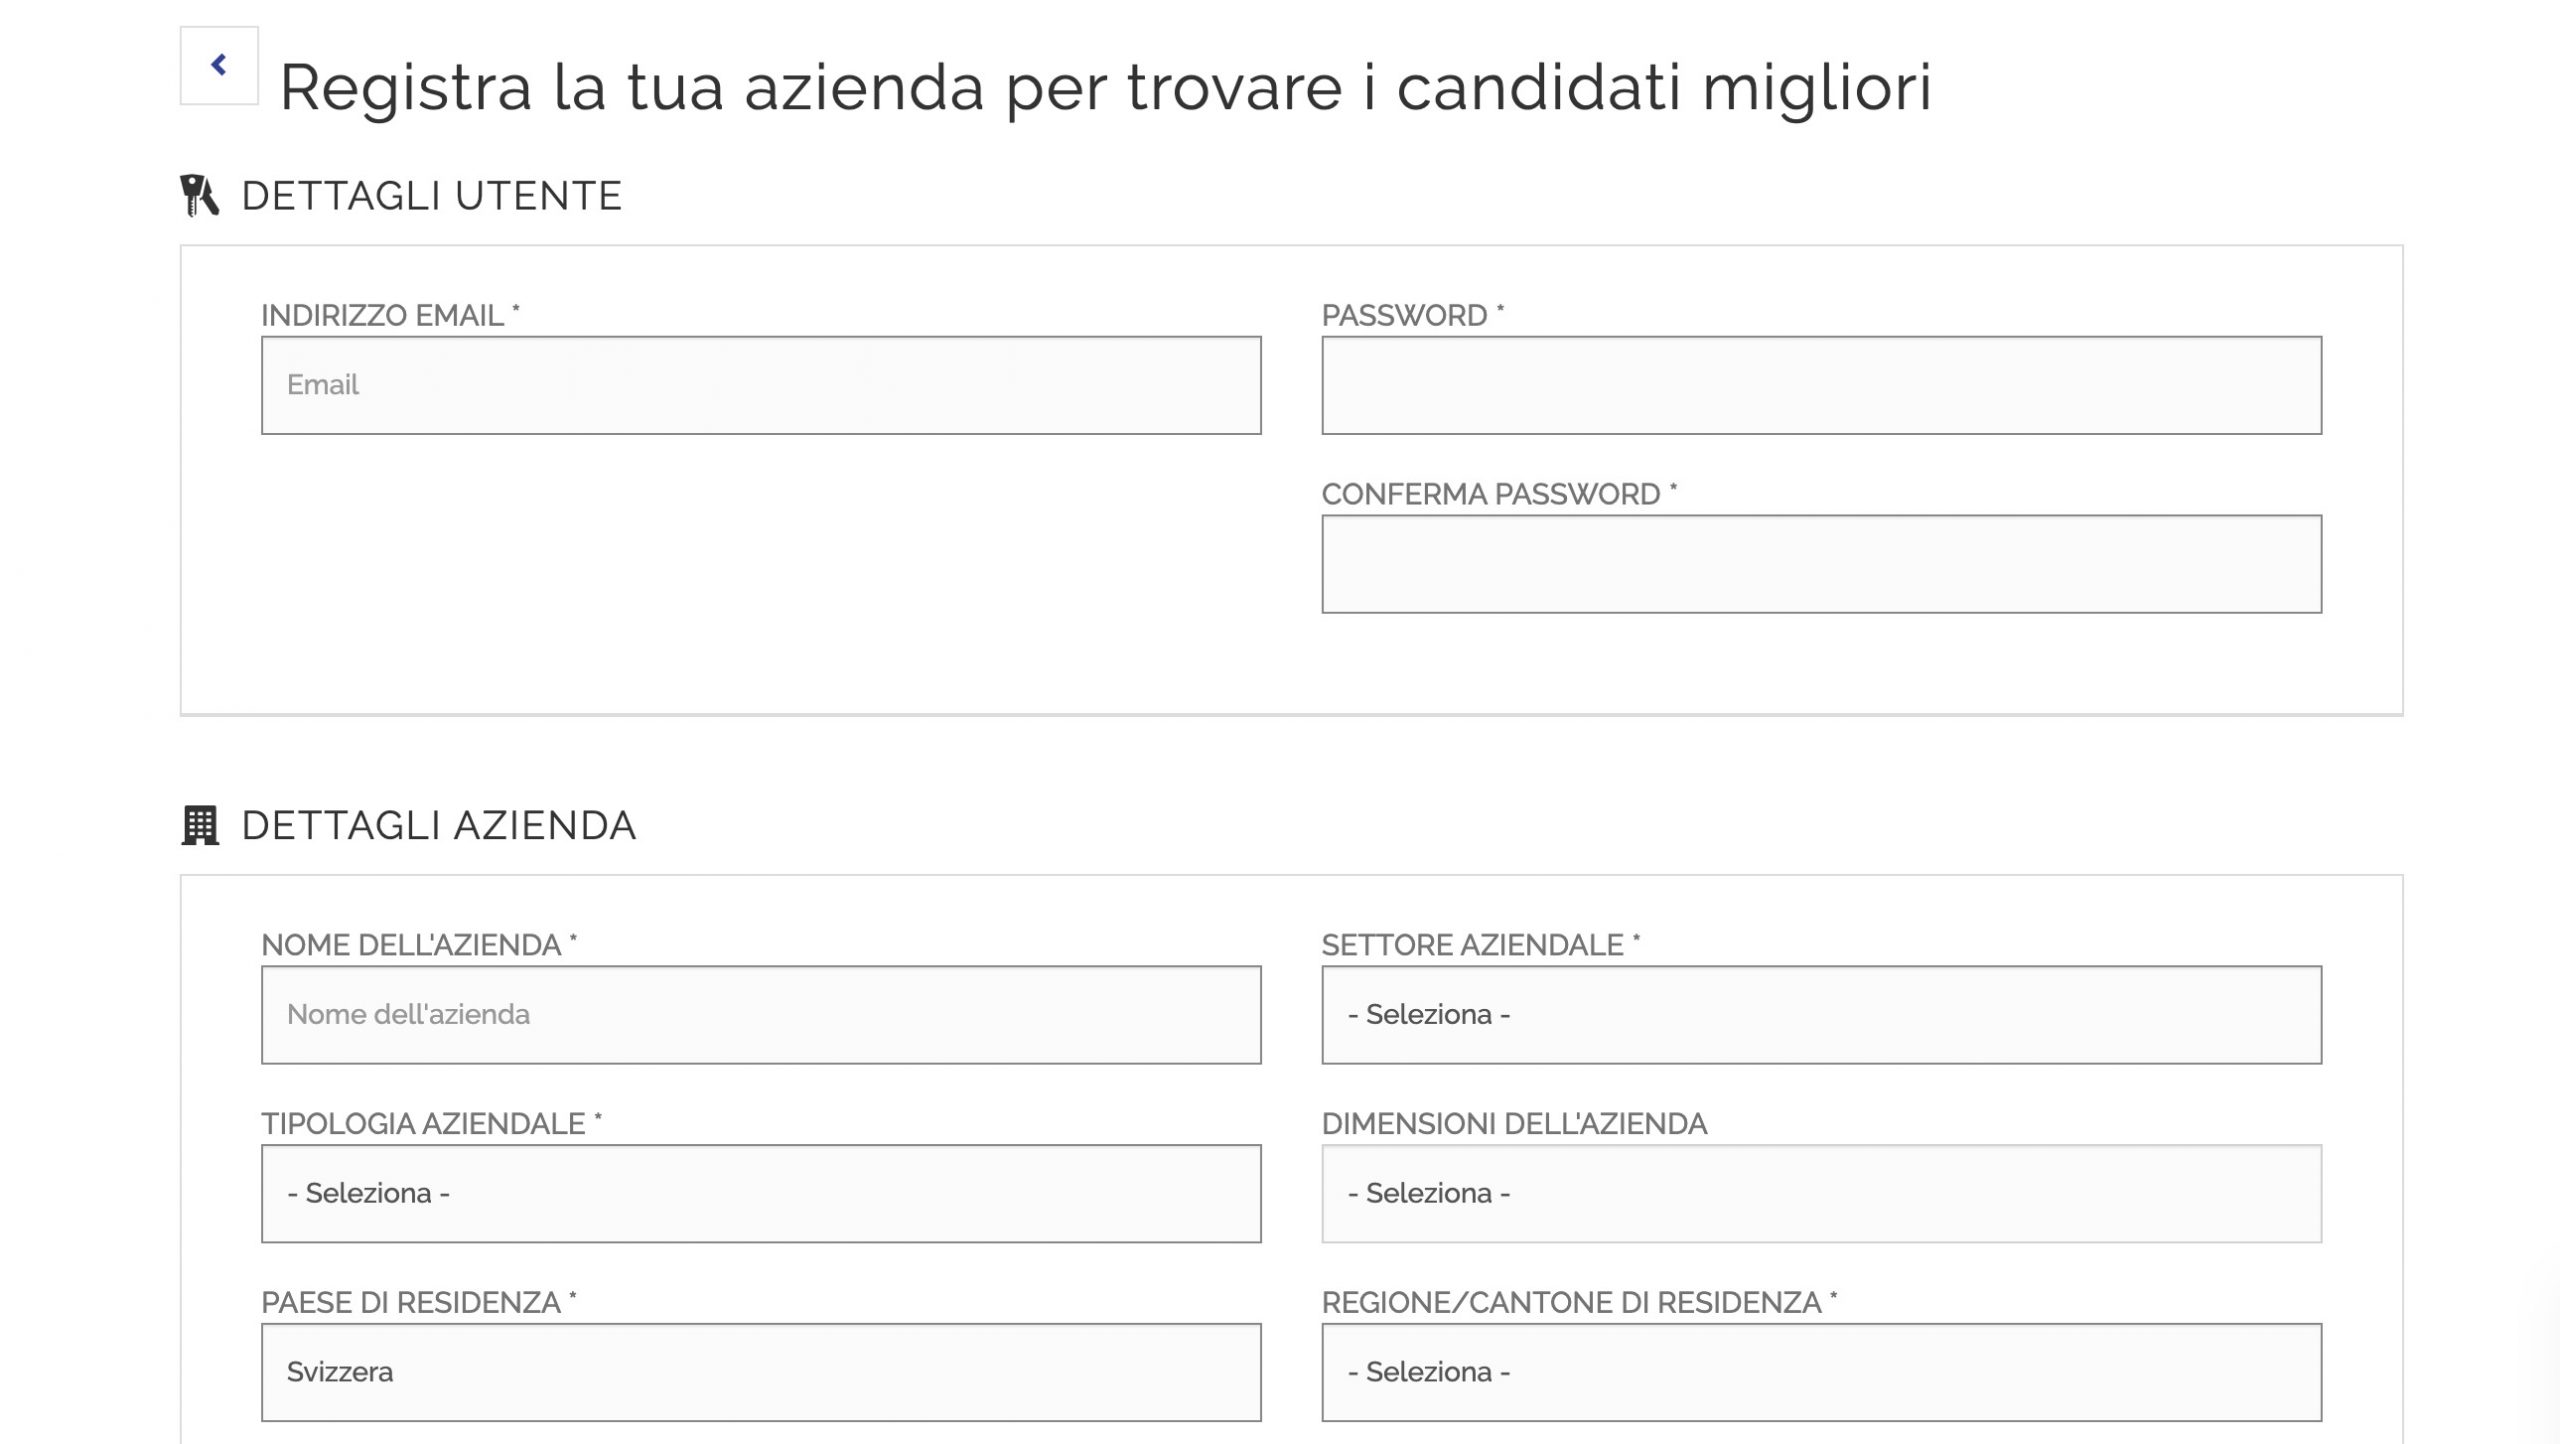Open the Dimensioni dell'azienda selector

click(1821, 1194)
